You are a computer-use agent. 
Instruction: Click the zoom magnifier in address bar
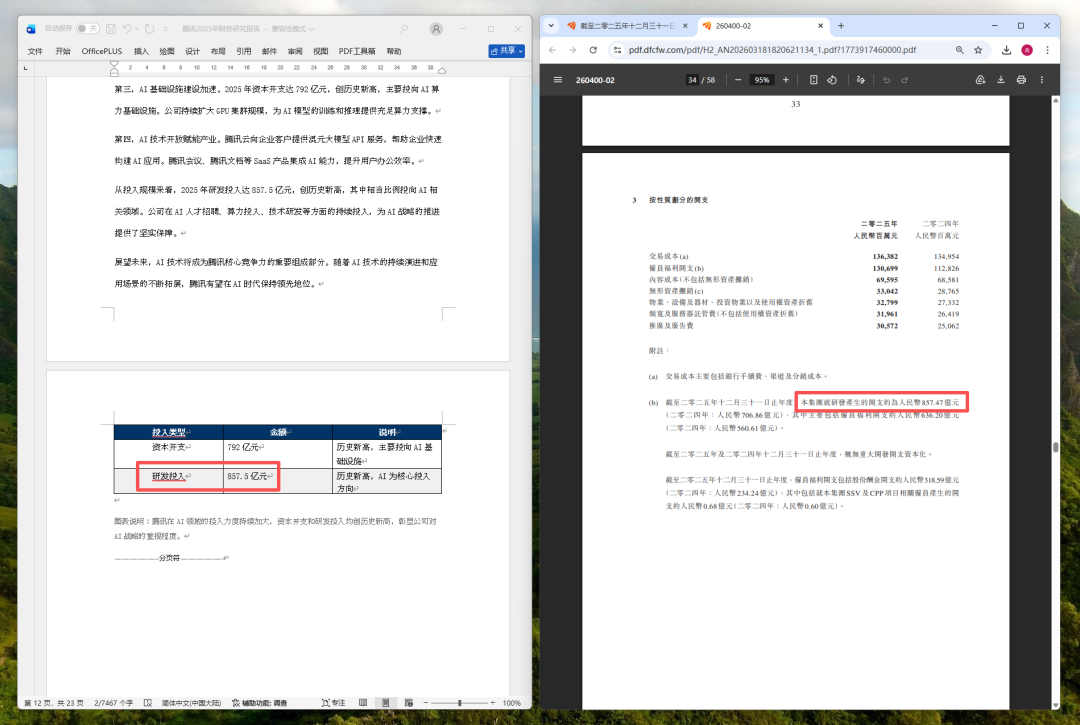point(959,50)
